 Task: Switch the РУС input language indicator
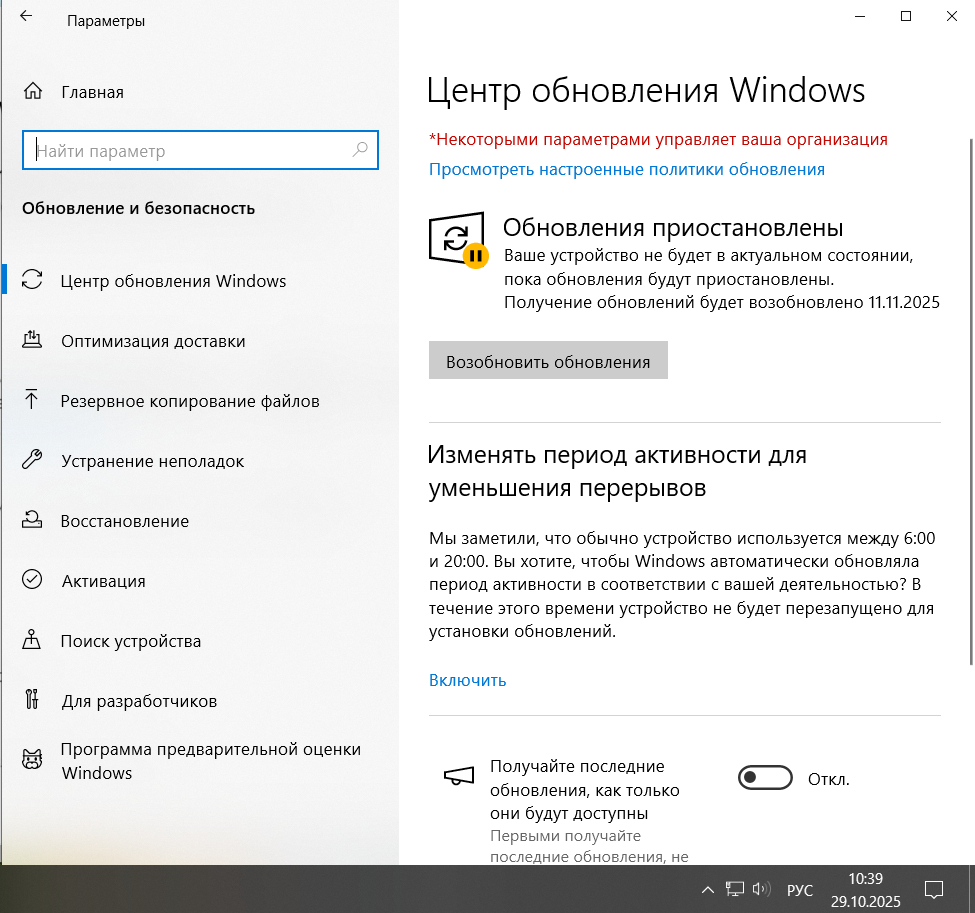coord(800,891)
